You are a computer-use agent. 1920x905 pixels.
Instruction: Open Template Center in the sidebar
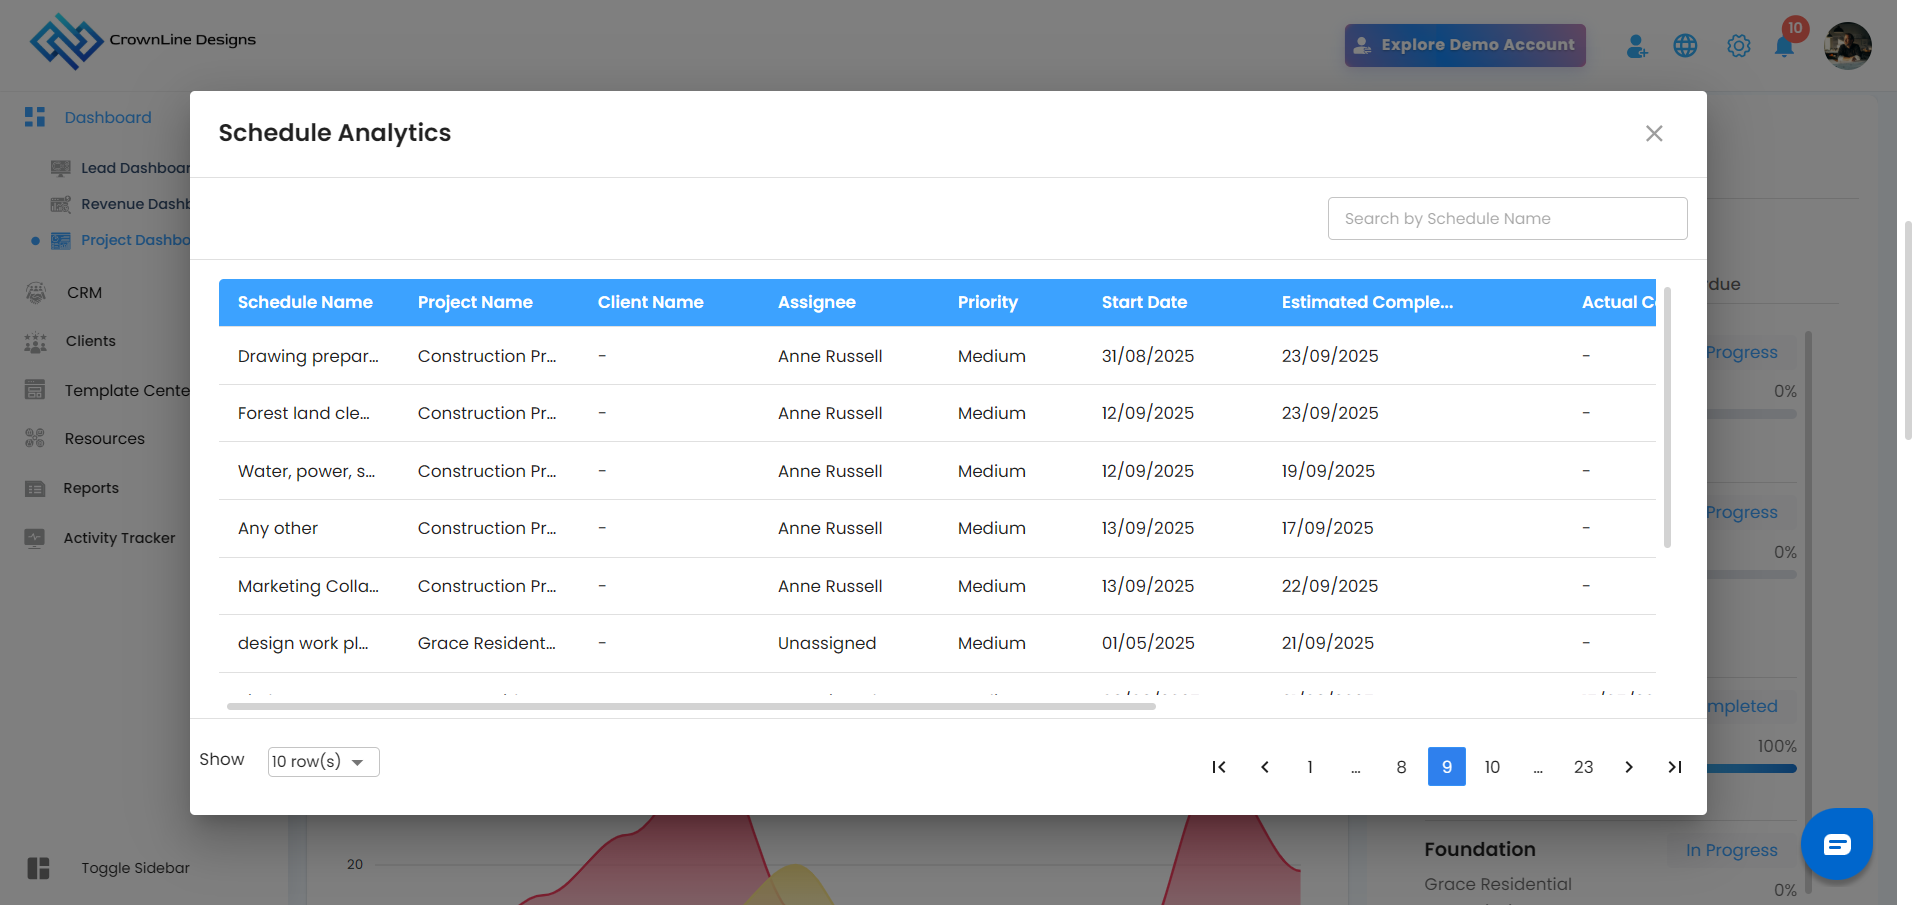127,390
